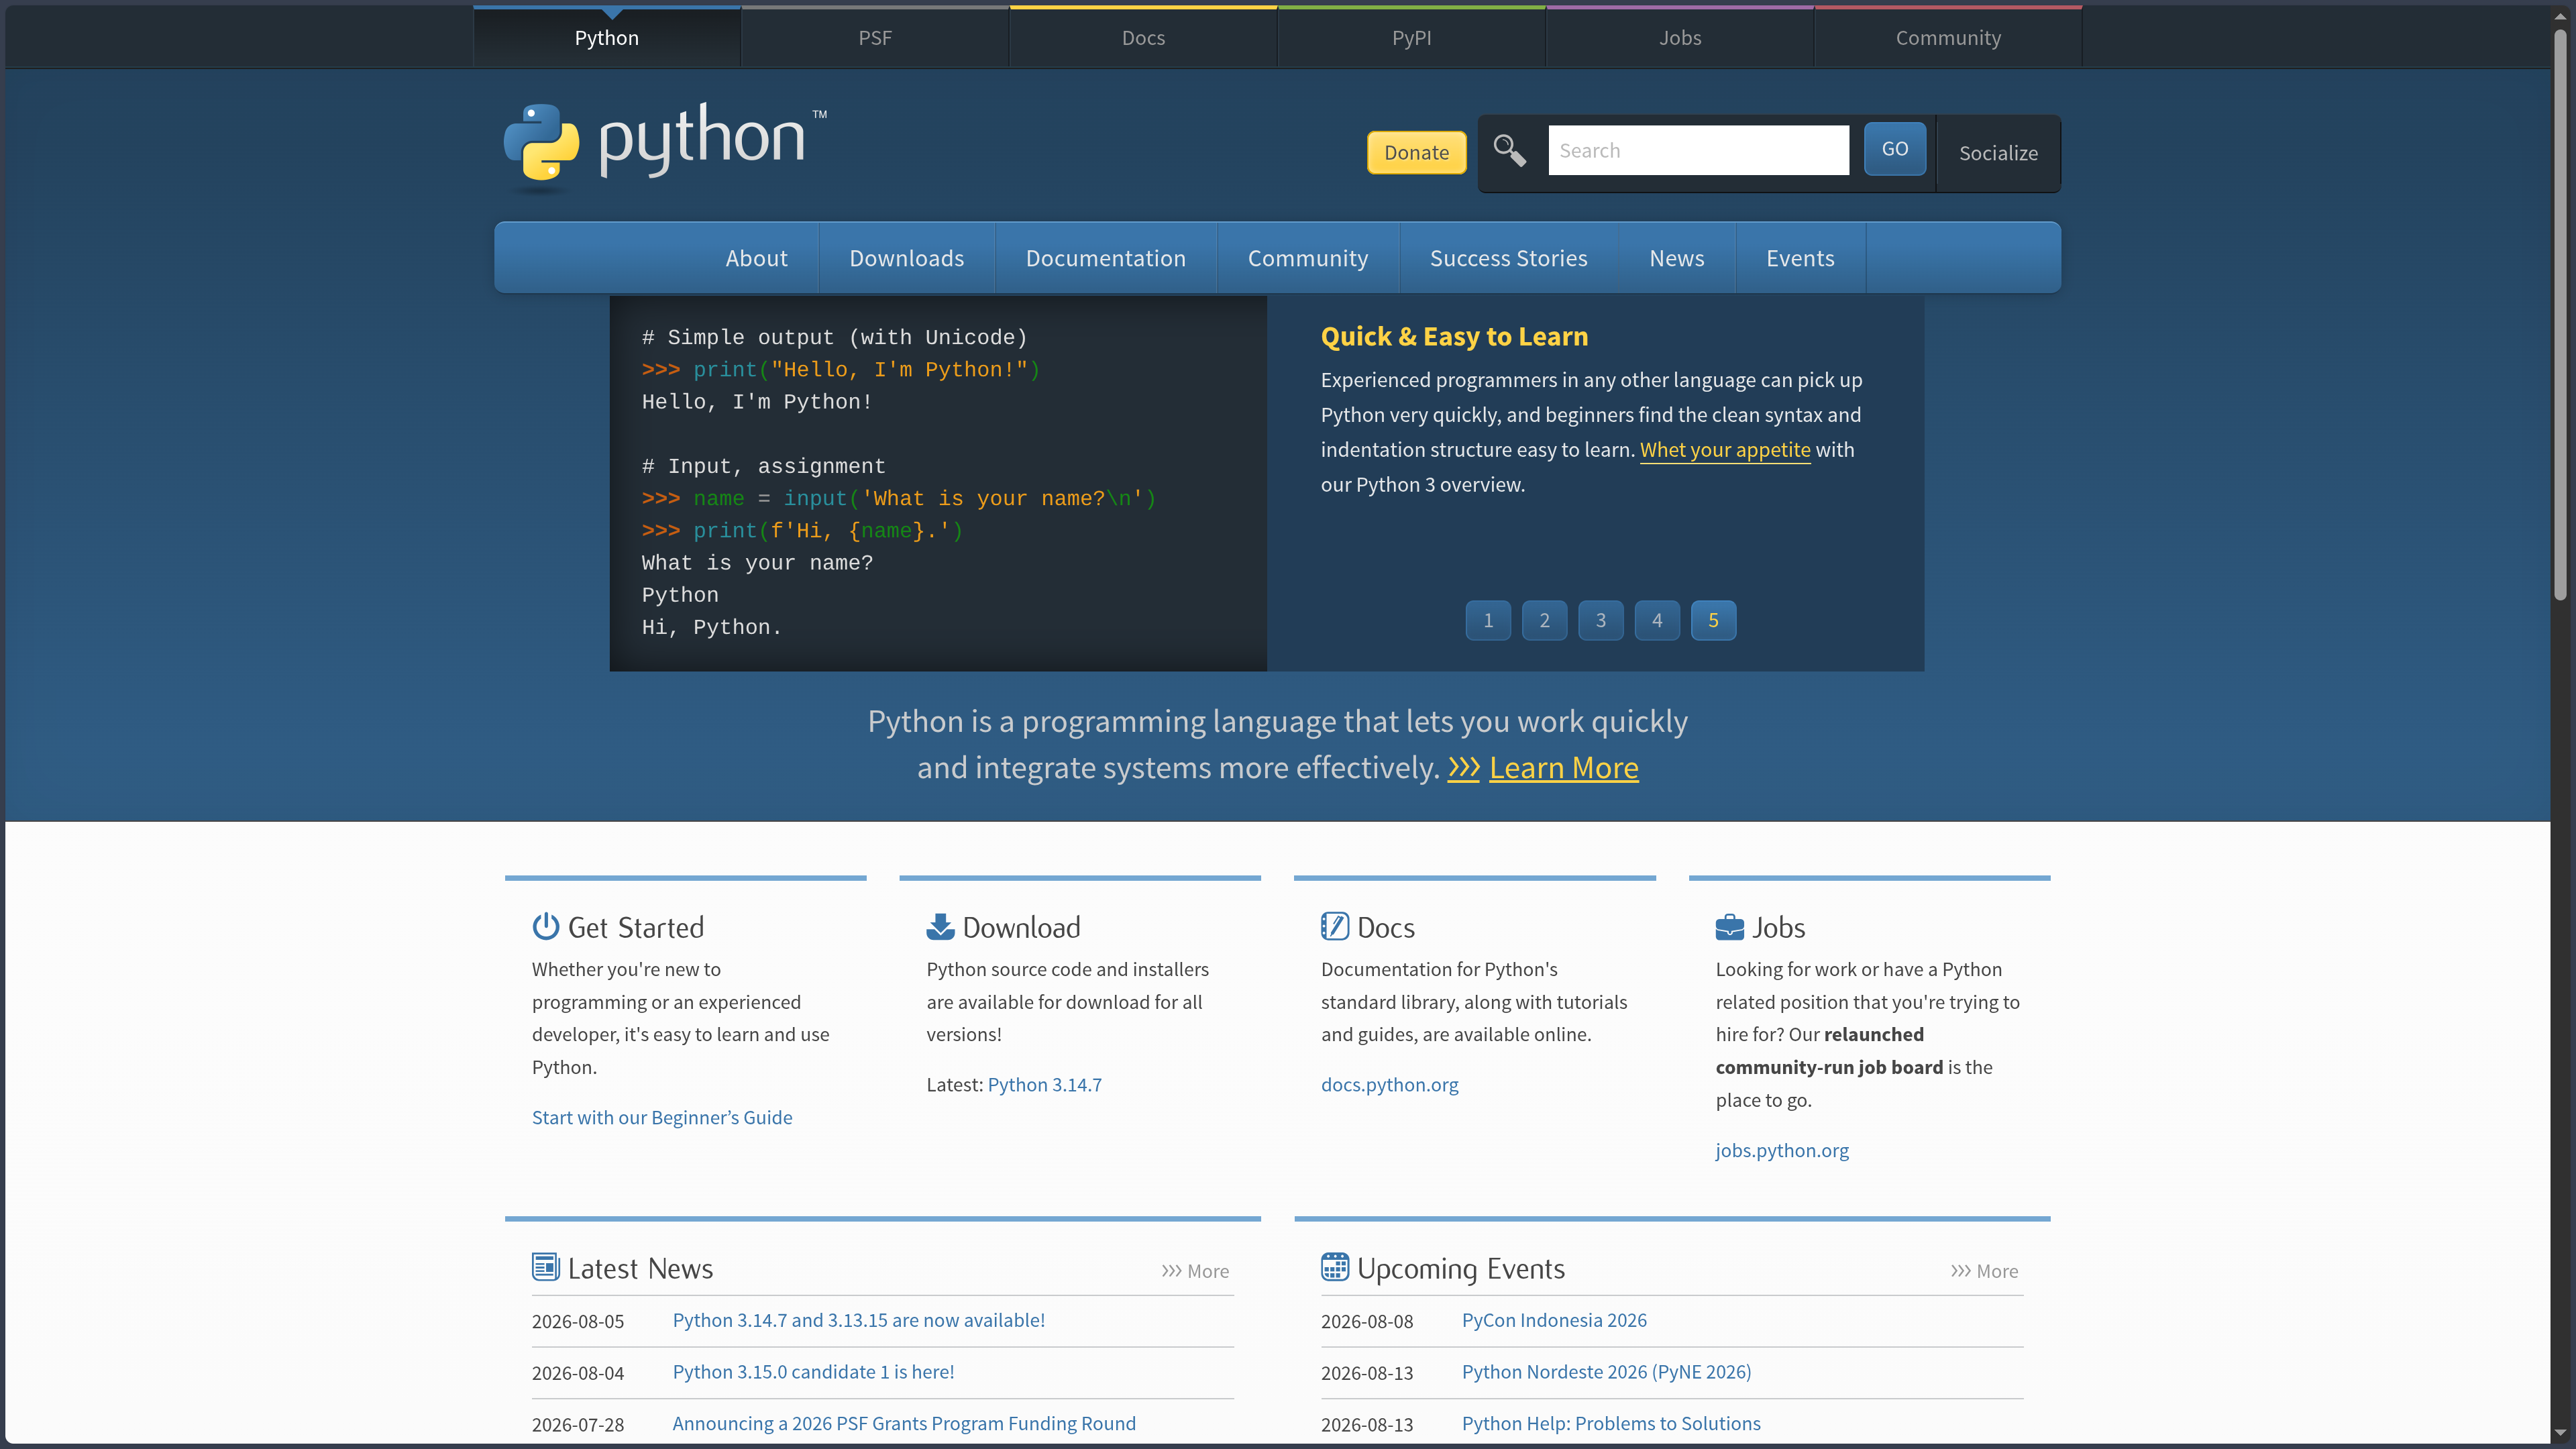2576x1449 pixels.
Task: Open the Community main navigation menu
Action: click(x=1307, y=258)
